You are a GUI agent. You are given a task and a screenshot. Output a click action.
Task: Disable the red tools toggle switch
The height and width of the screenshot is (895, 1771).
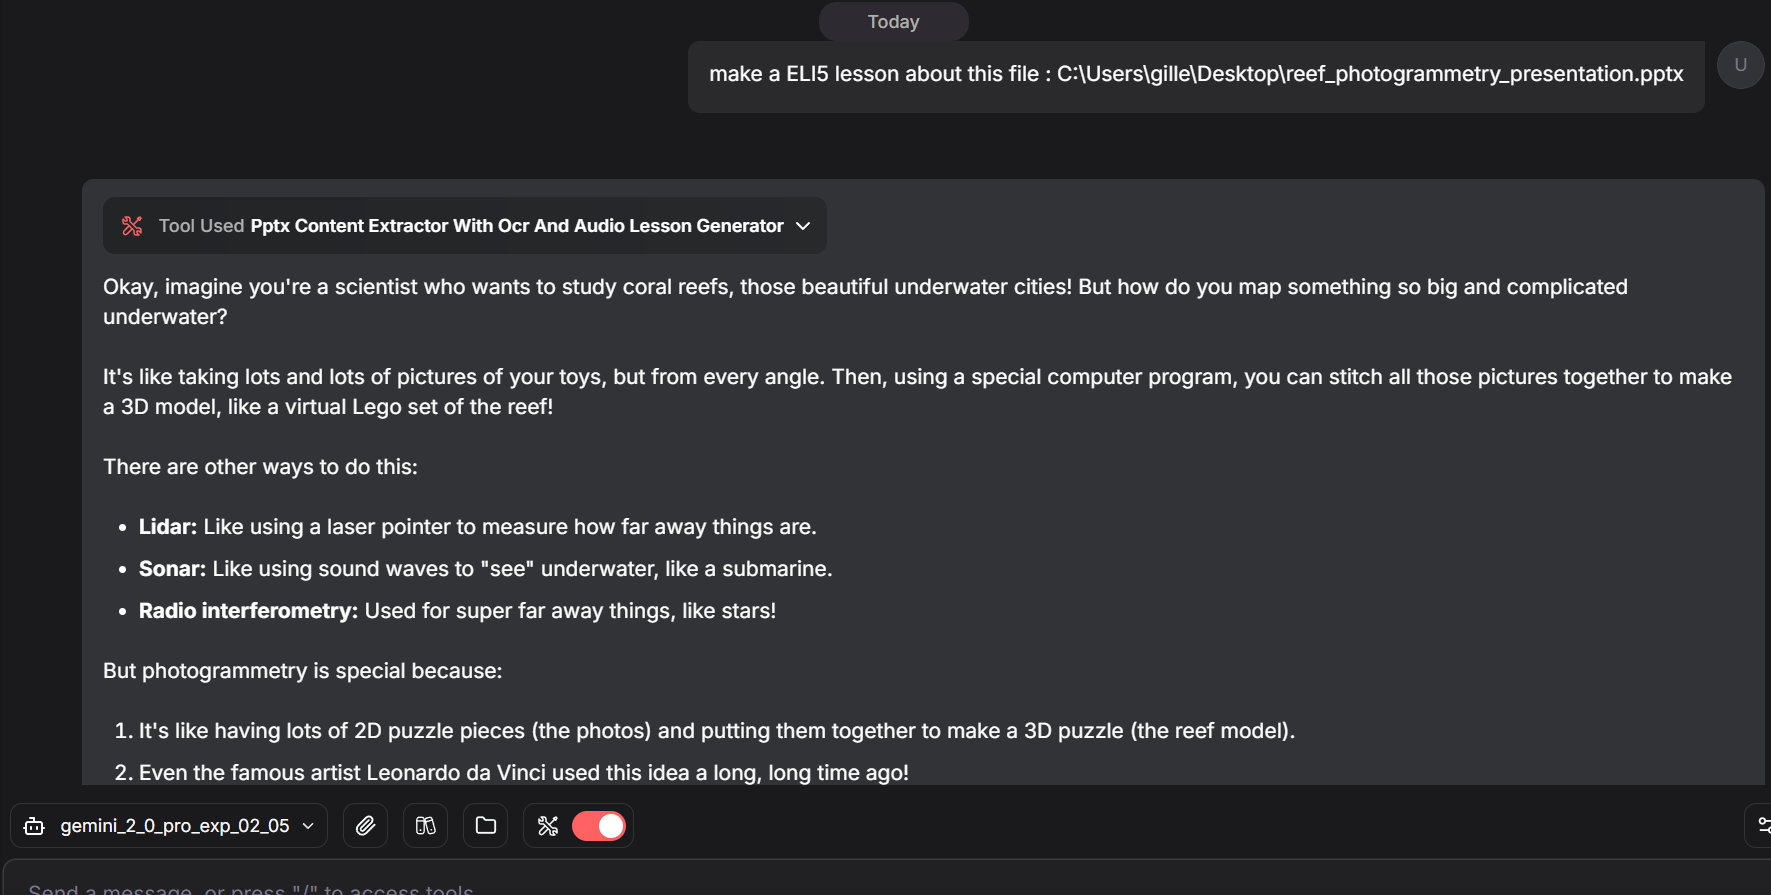tap(598, 825)
